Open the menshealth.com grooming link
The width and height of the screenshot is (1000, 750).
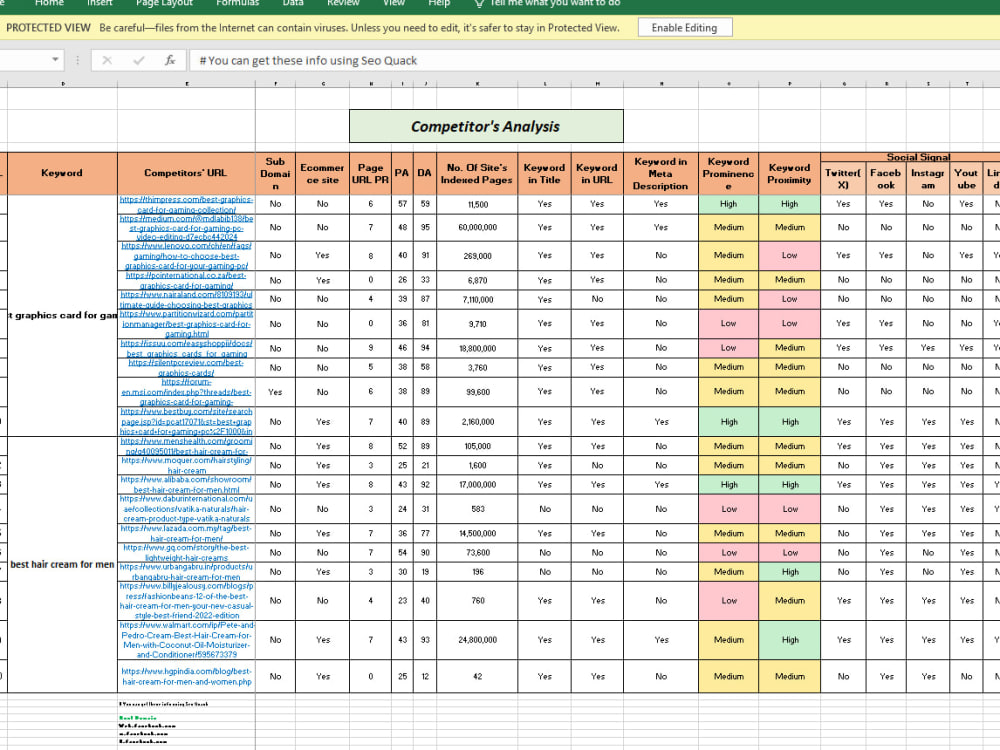tap(186, 446)
